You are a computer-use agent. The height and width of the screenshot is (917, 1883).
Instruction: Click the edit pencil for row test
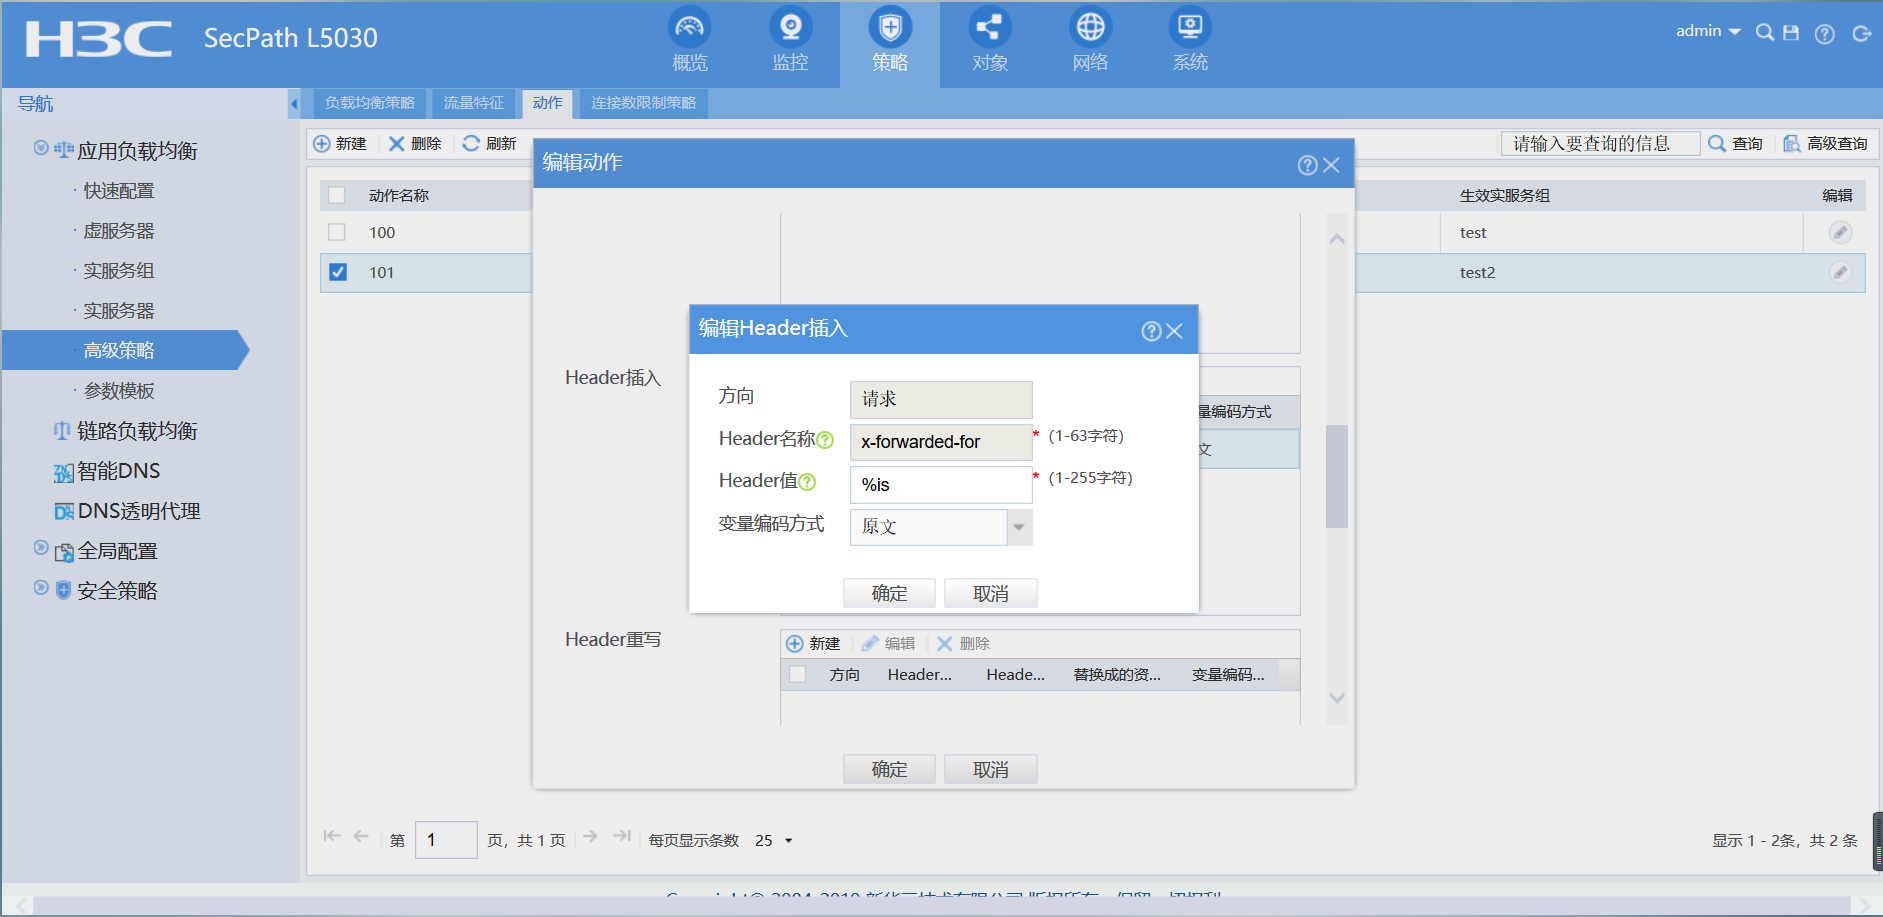click(x=1840, y=232)
